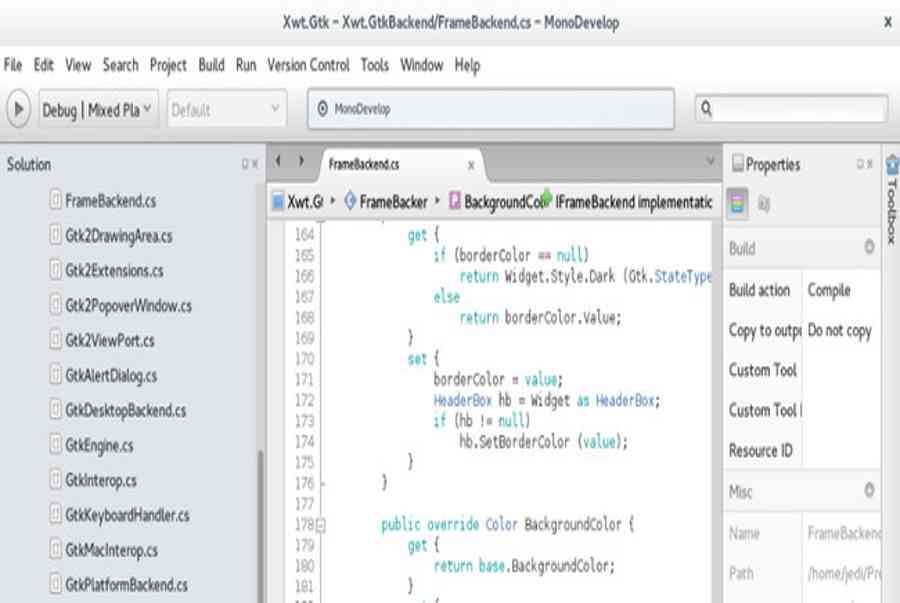Click the code line return borderColor.Value;

click(x=540, y=317)
